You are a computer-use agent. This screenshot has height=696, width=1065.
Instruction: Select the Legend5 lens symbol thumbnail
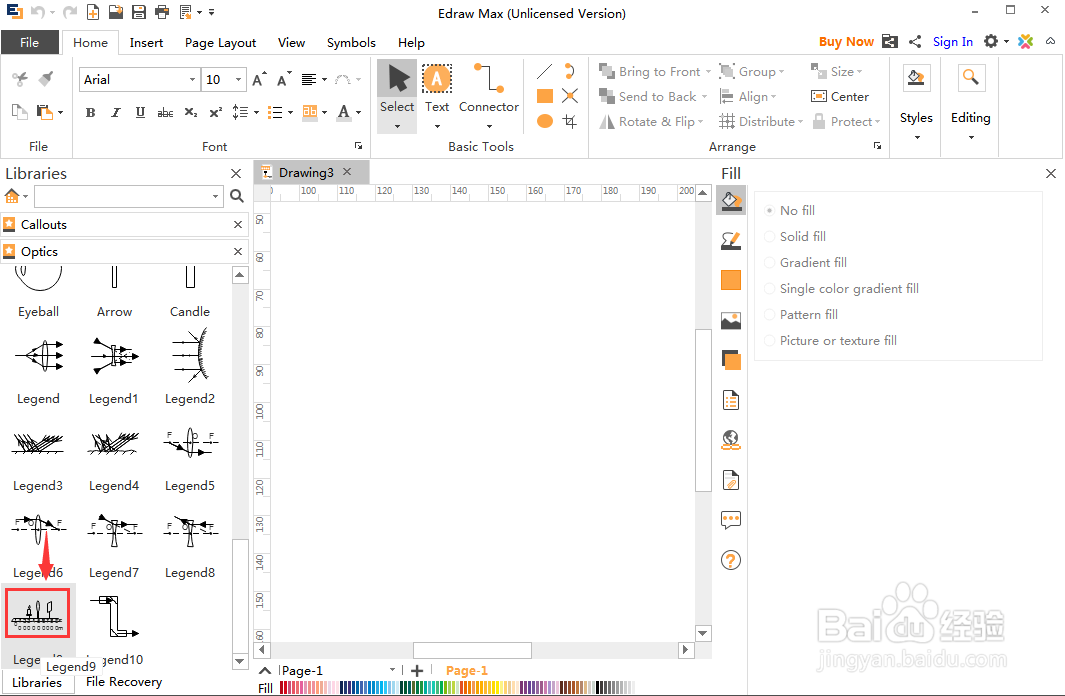click(x=190, y=444)
